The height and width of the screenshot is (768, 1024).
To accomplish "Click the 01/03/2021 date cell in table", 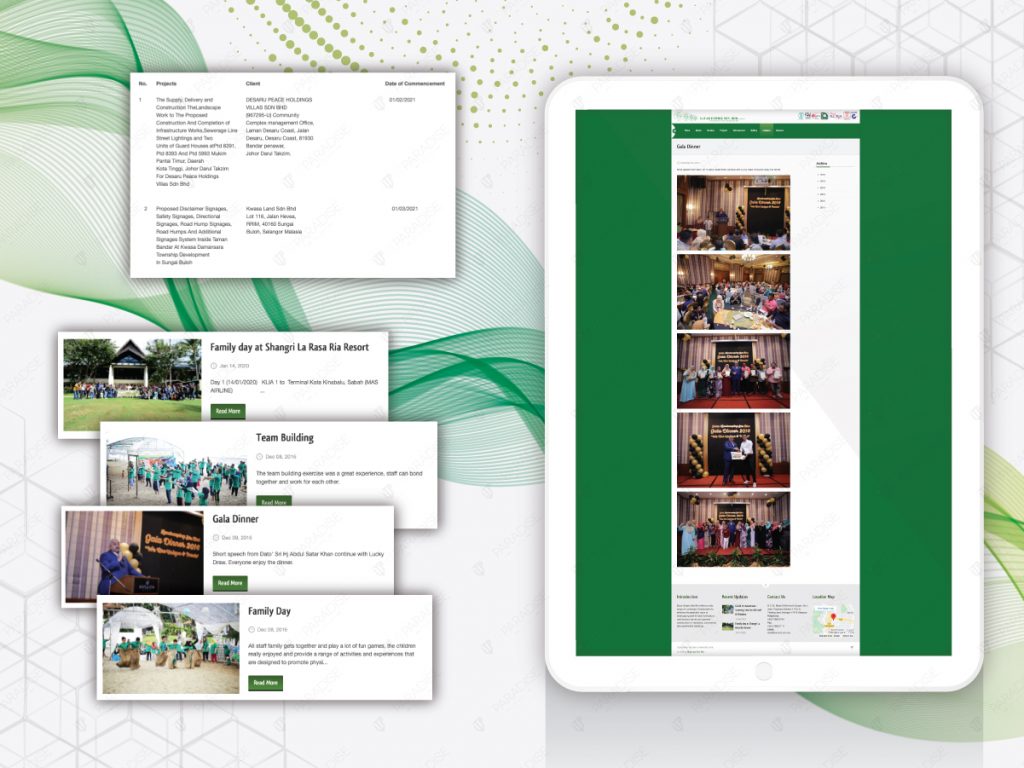I will pyautogui.click(x=404, y=209).
